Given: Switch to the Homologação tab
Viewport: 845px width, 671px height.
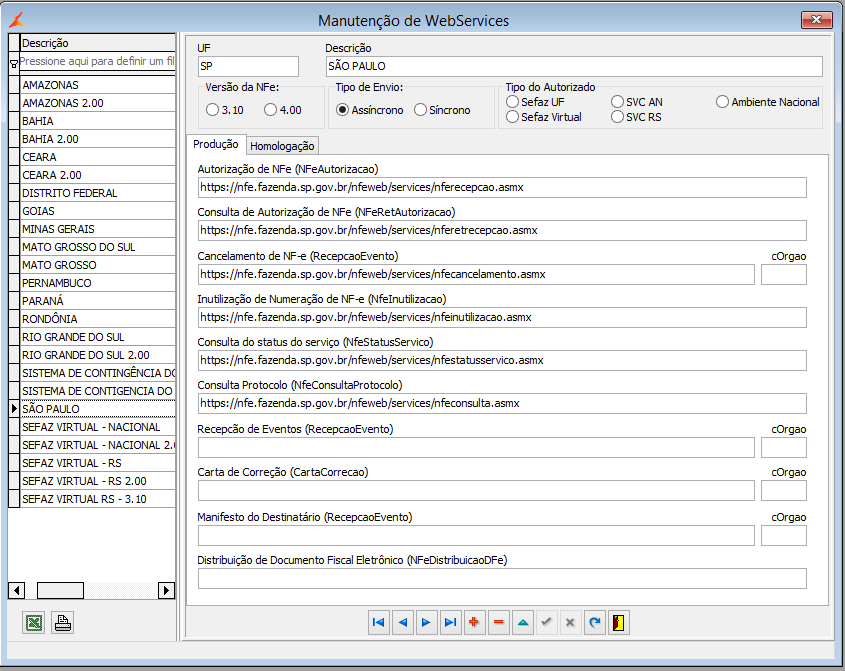Looking at the screenshot, I should pyautogui.click(x=282, y=146).
